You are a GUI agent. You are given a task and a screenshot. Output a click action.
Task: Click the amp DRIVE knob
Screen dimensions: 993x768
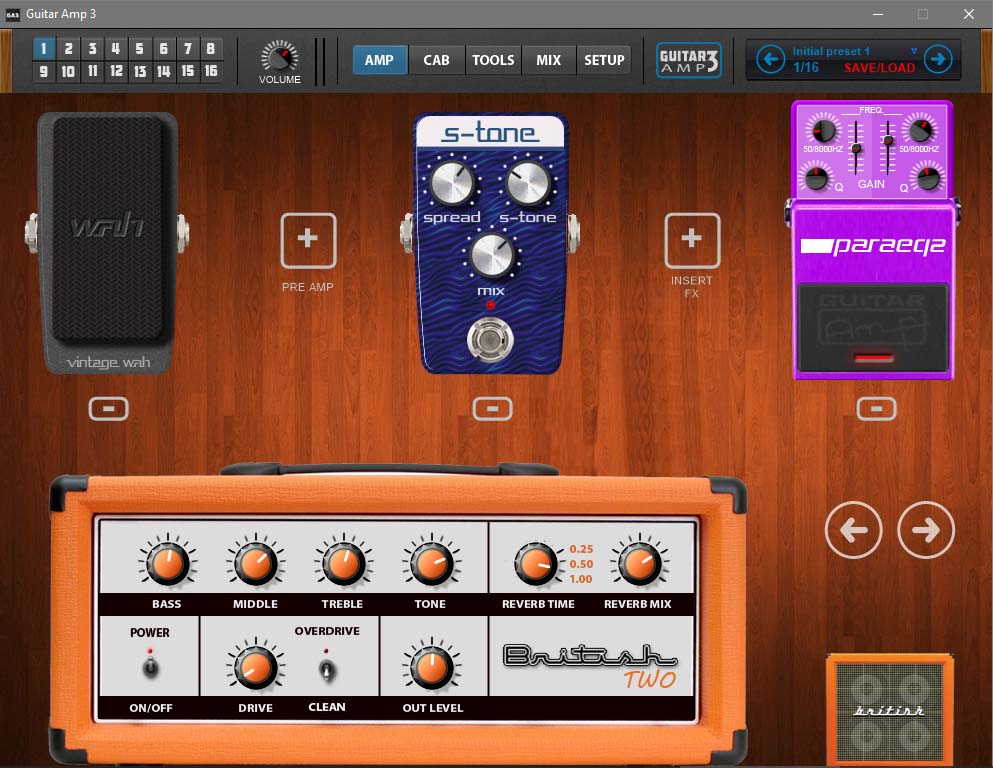tap(255, 667)
